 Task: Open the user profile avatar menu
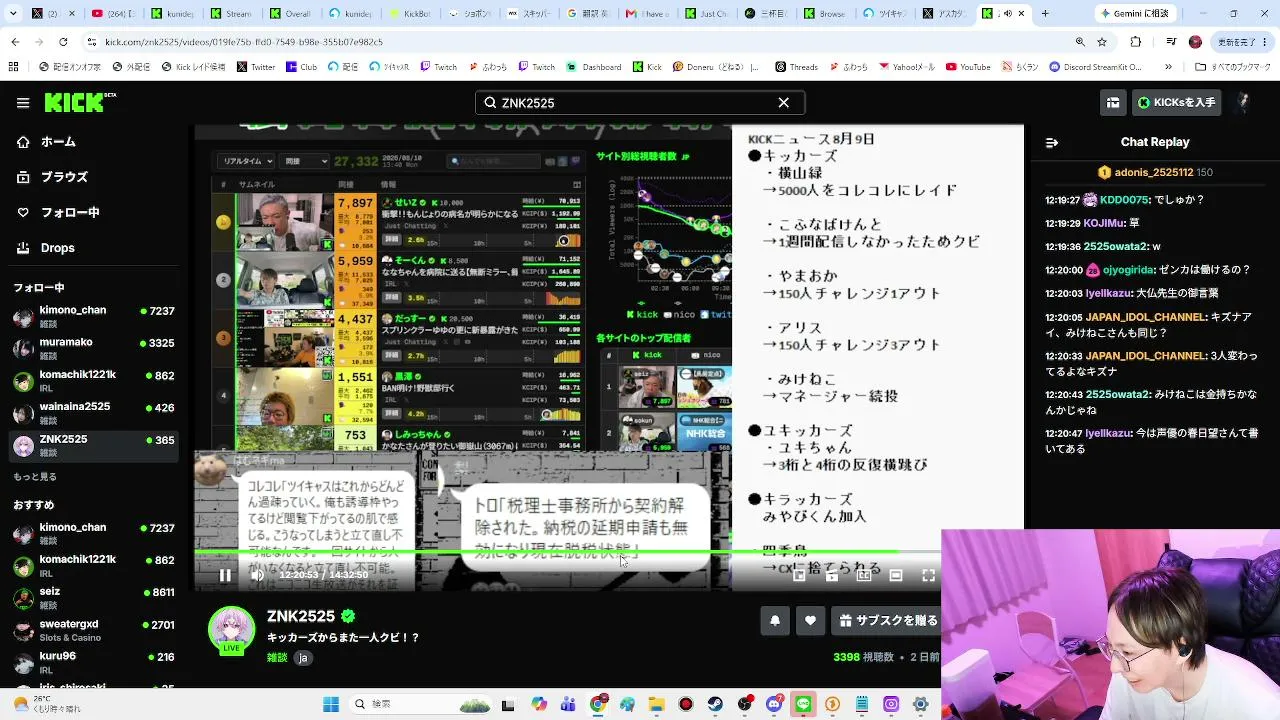(1244, 102)
